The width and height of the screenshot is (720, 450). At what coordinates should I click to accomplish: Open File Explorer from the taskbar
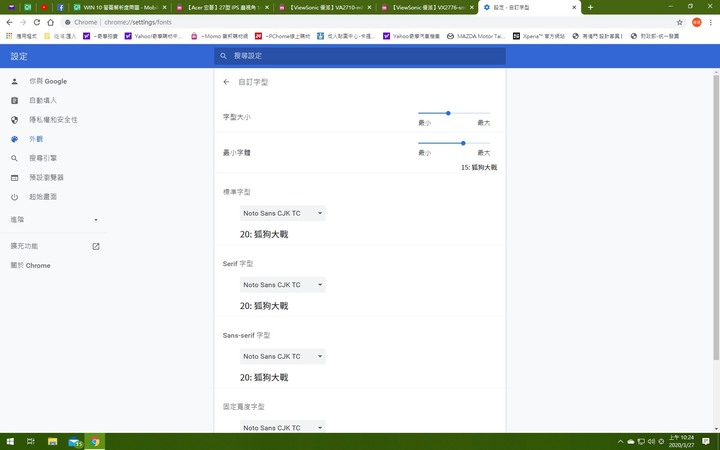tap(52, 442)
